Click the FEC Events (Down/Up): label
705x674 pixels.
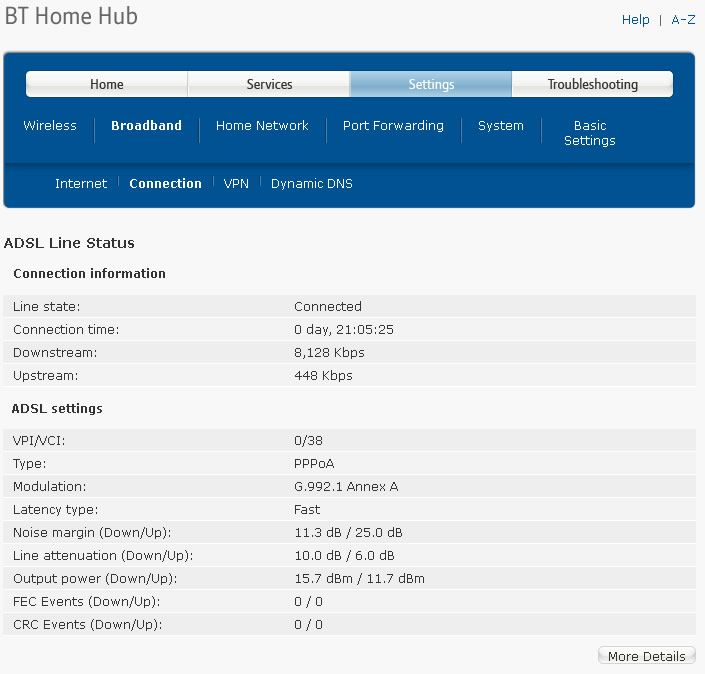(87, 602)
